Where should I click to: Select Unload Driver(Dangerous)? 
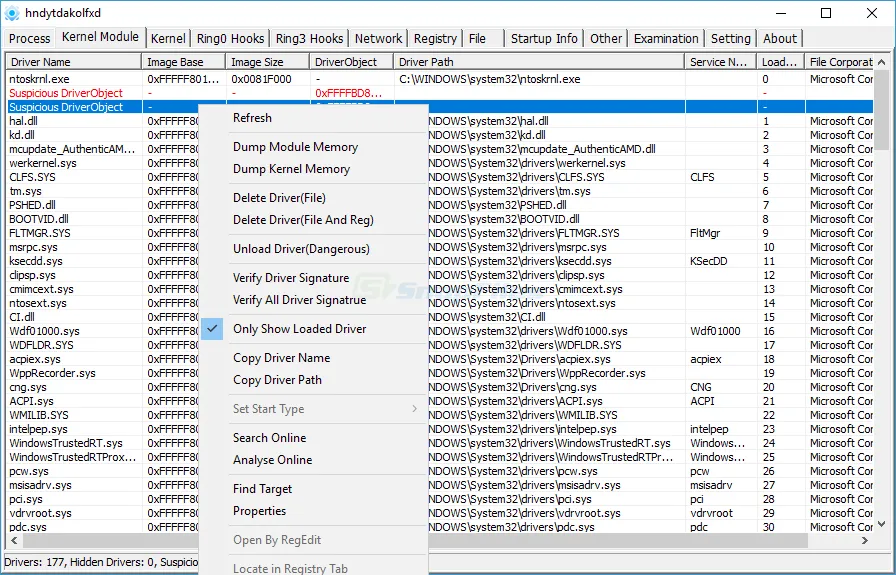(x=313, y=249)
